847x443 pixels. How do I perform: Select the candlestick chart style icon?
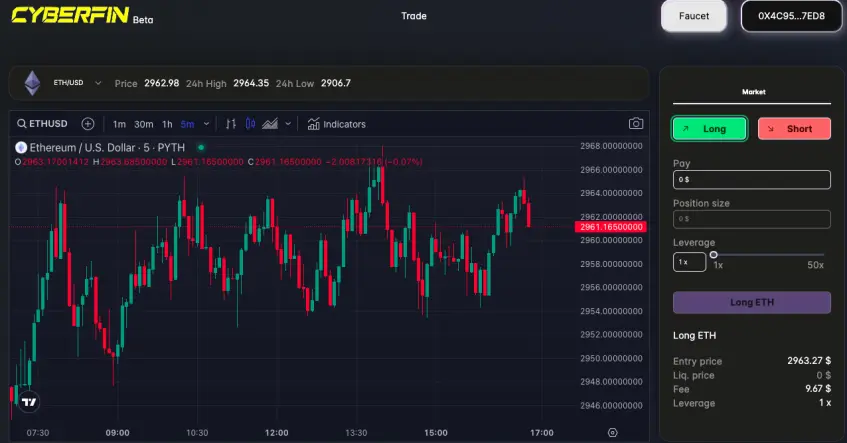(250, 124)
